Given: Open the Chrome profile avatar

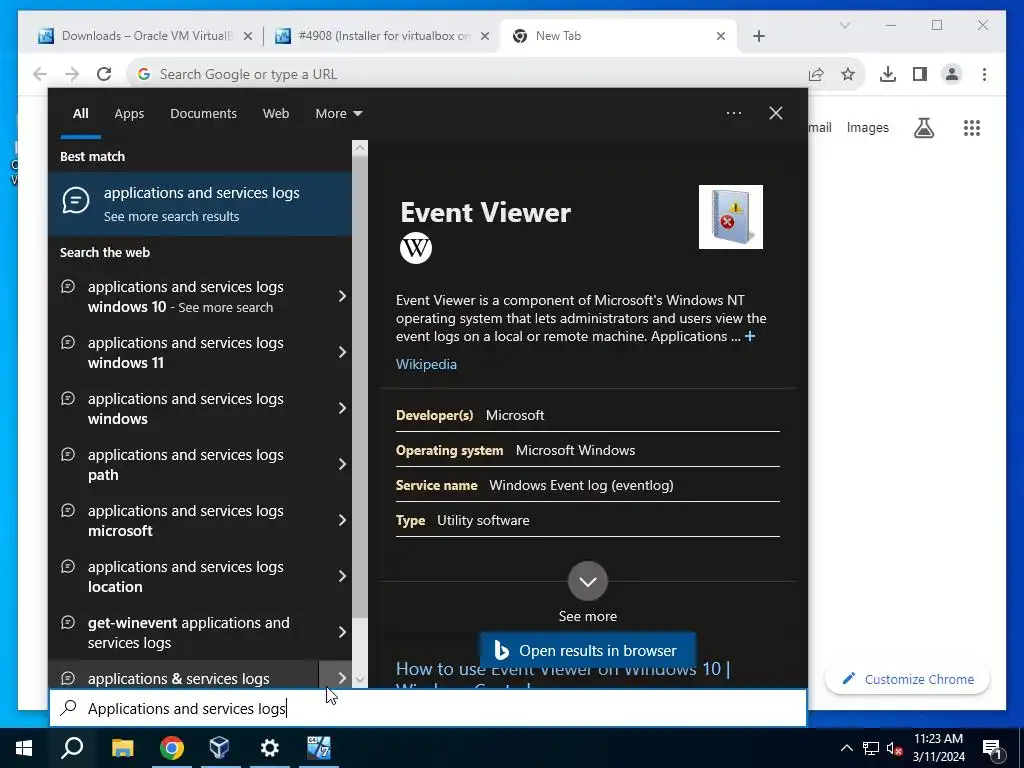Looking at the screenshot, I should [952, 74].
